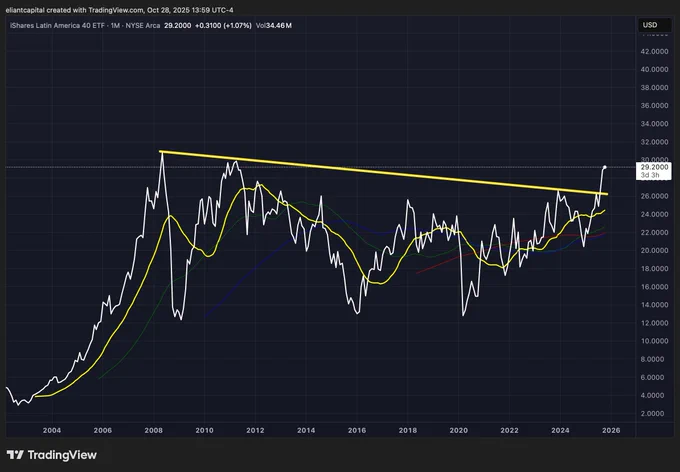Click the 2010 label on time axis
This screenshot has height=472, width=680.
(204, 430)
